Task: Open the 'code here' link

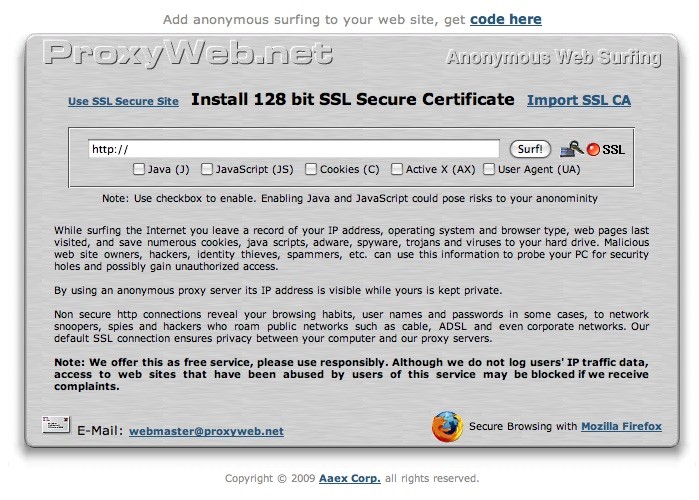Action: (x=506, y=20)
